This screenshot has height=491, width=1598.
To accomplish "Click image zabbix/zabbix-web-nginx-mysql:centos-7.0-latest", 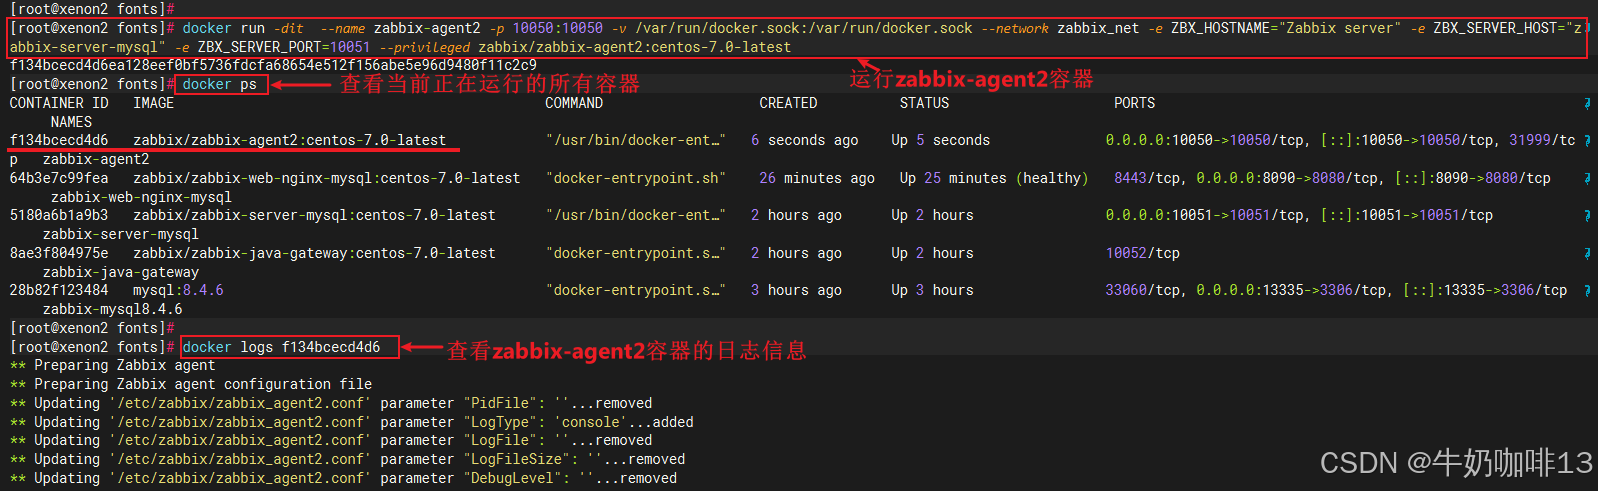I will coord(326,178).
